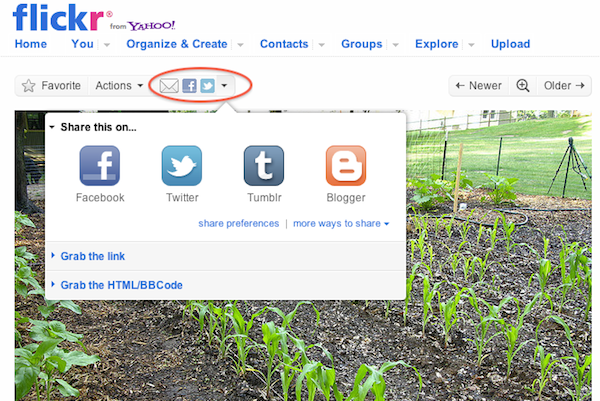Click the magnifier zoom icon
This screenshot has height=401, width=600.
(523, 86)
